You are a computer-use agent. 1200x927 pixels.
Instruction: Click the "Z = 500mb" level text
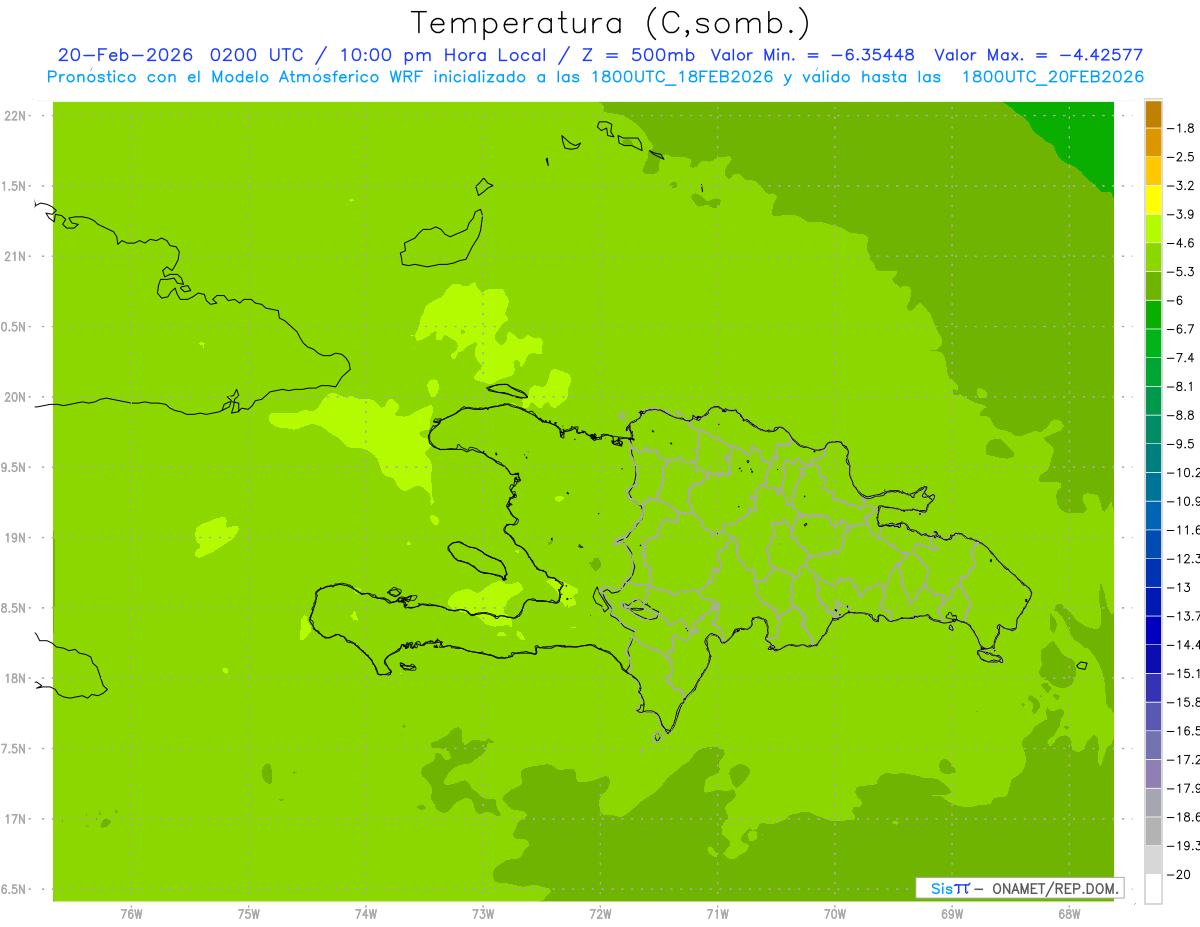point(639,55)
